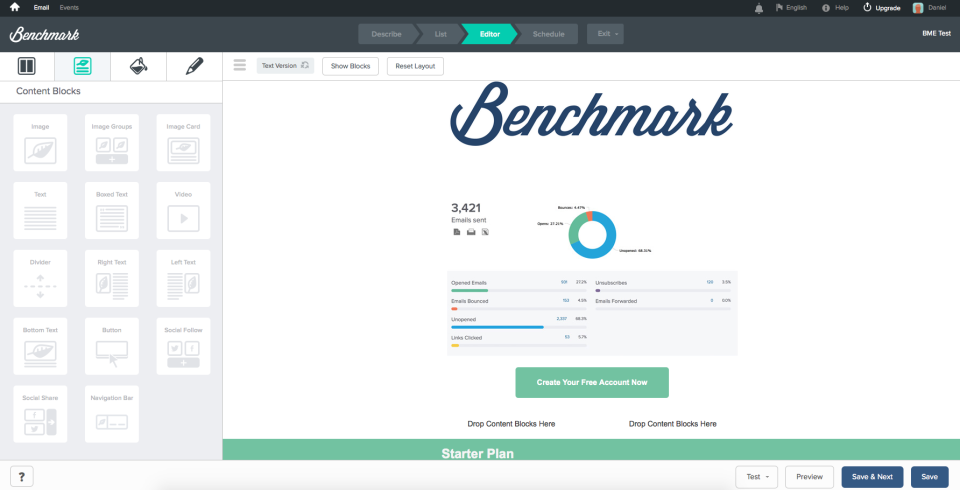The height and width of the screenshot is (490, 960).
Task: Click Save & Next button
Action: [x=872, y=477]
